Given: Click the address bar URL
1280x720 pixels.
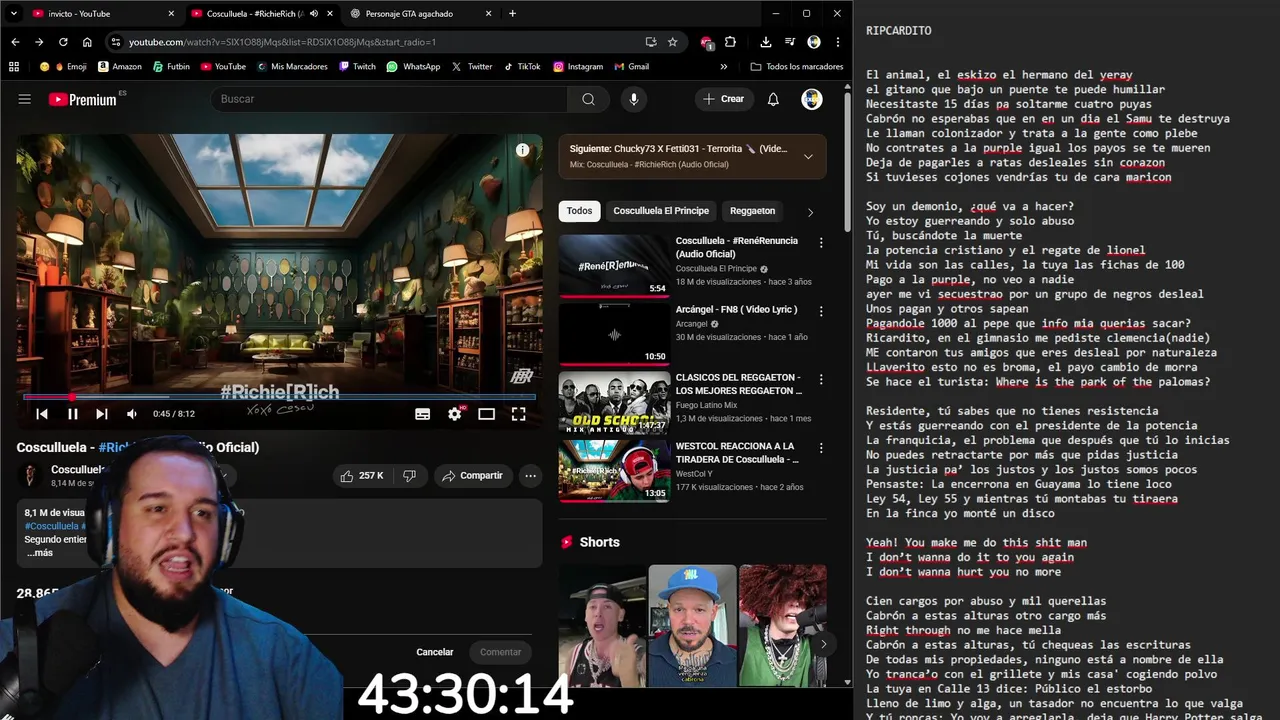Looking at the screenshot, I should tap(282, 42).
